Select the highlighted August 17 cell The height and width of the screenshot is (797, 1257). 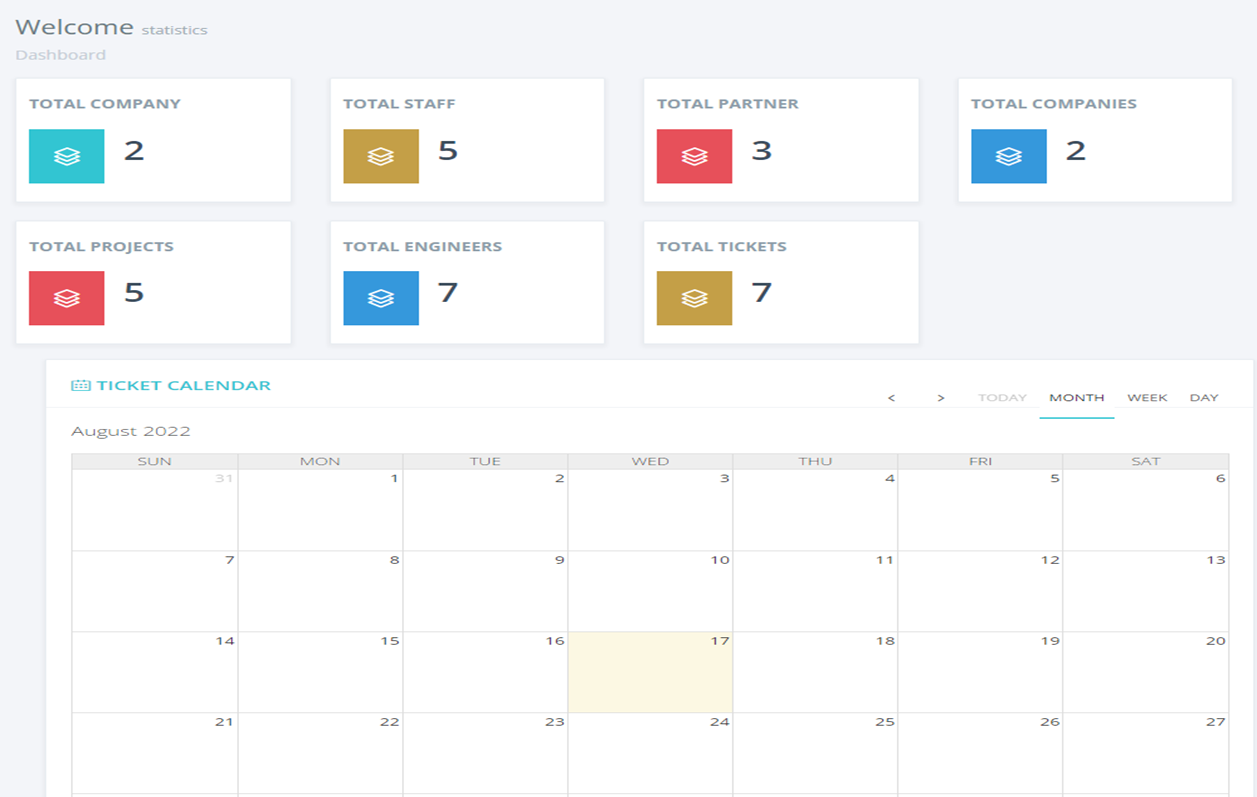(650, 672)
